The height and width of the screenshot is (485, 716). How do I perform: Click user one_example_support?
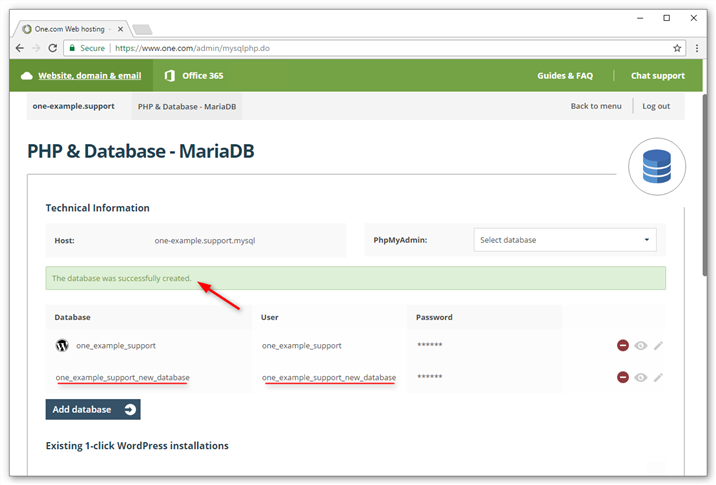click(x=301, y=346)
